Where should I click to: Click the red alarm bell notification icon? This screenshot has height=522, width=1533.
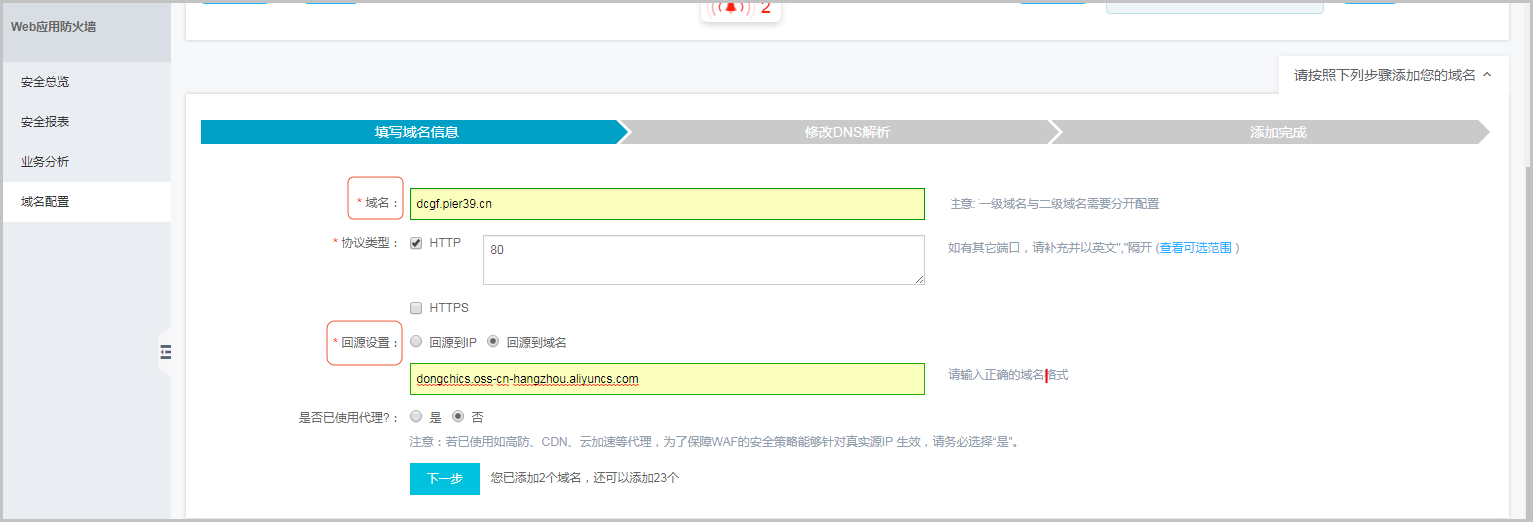731,7
